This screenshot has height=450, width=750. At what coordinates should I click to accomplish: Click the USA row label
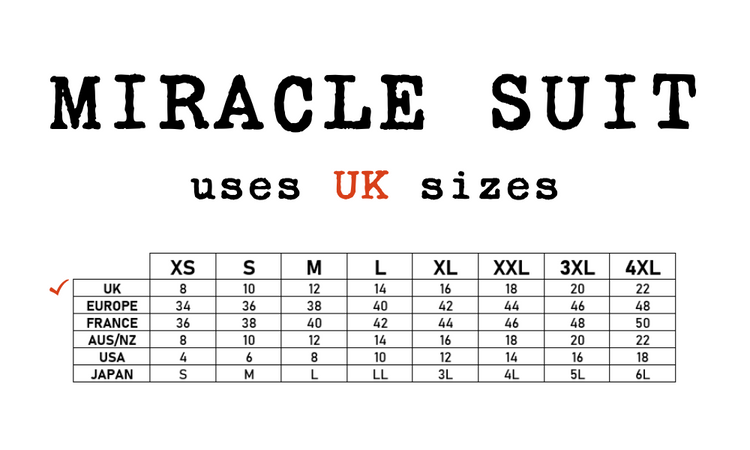coord(112,357)
